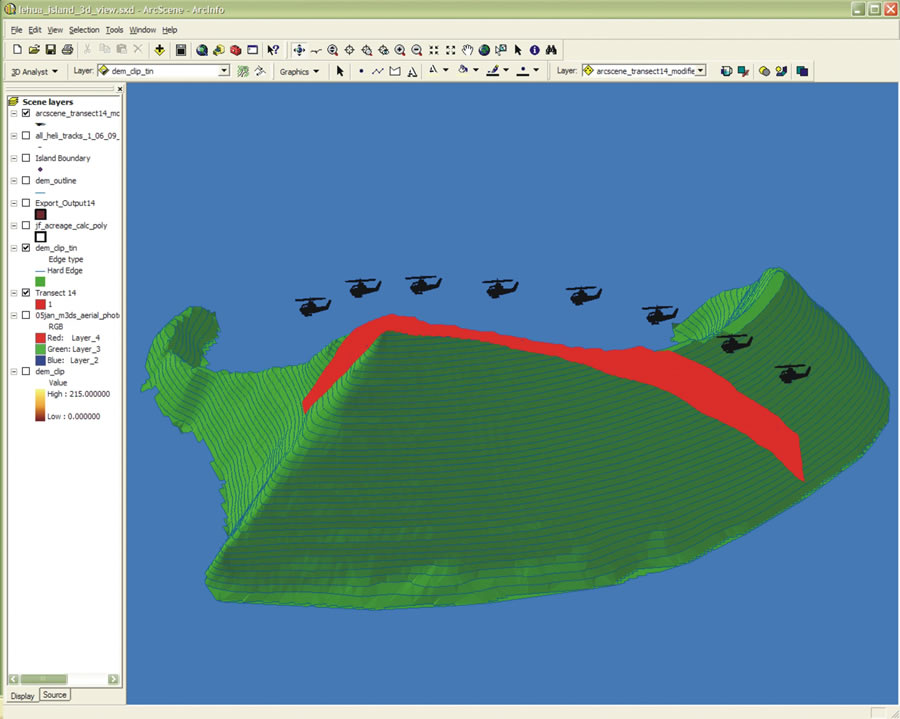
Task: Create a new scene document
Action: (x=17, y=50)
